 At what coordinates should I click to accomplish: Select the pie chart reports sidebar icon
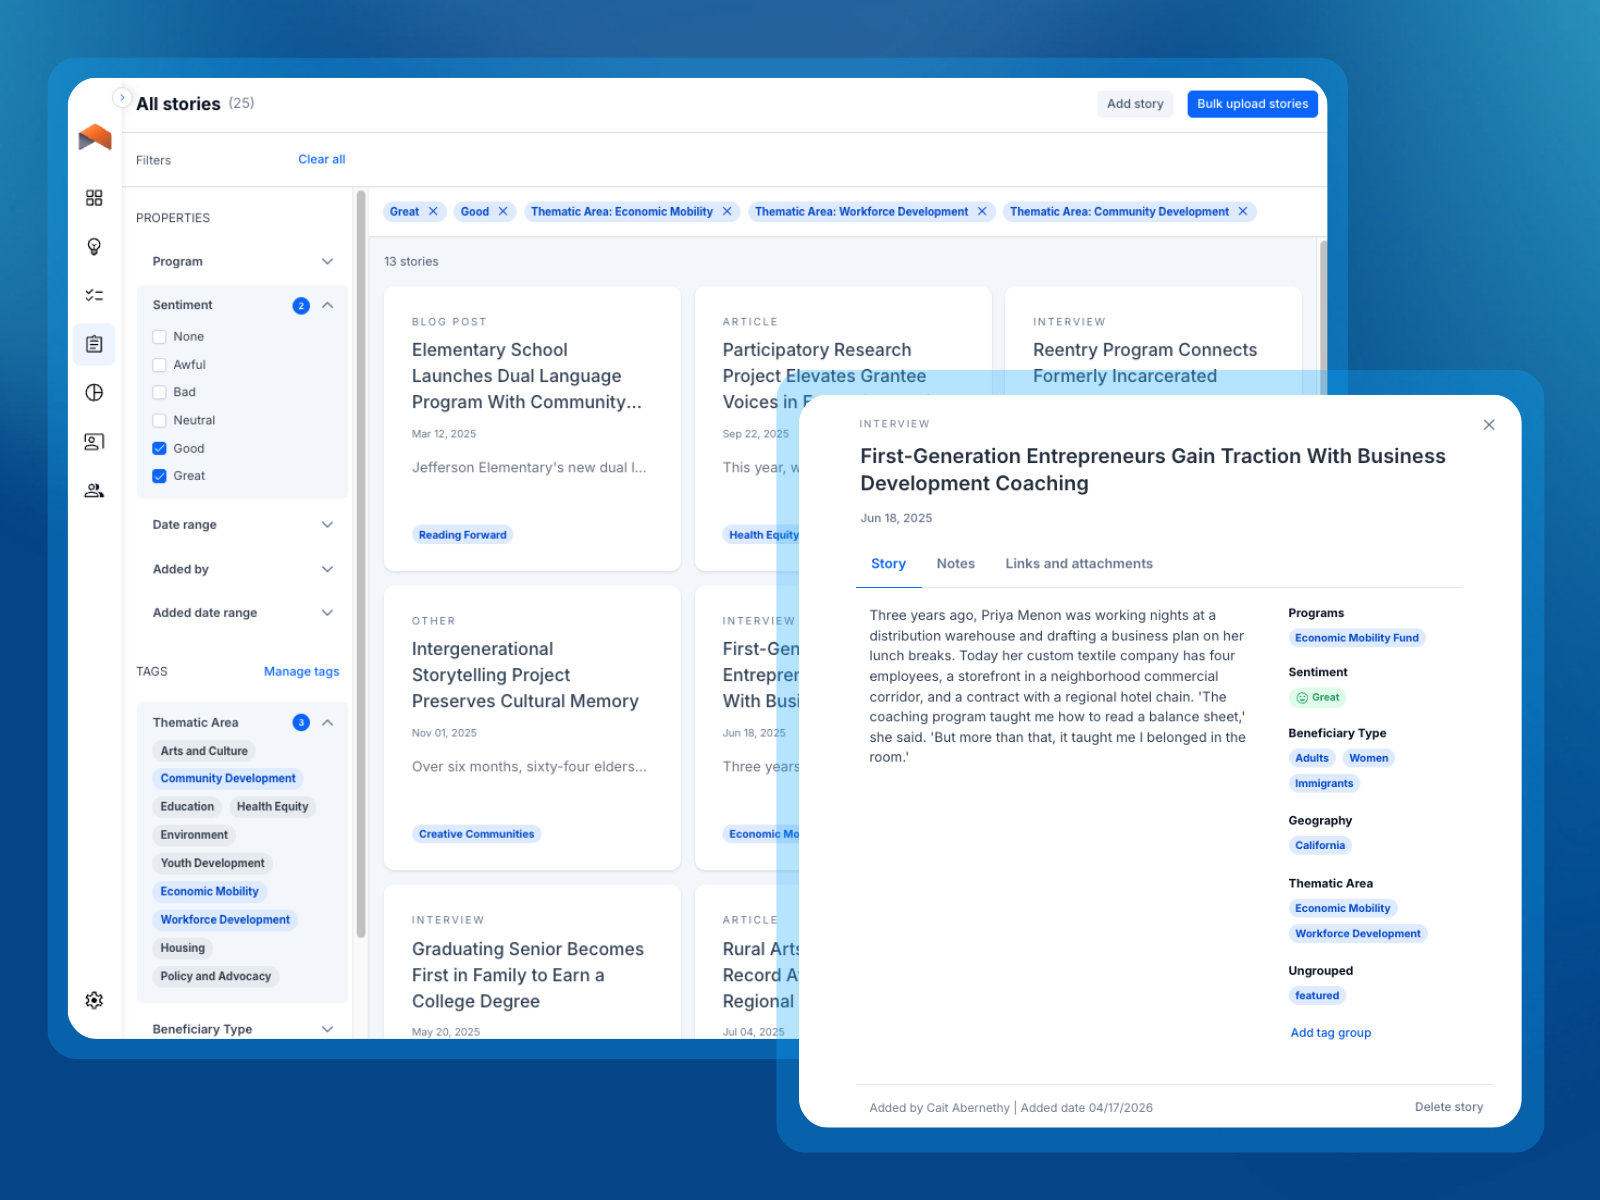[94, 392]
